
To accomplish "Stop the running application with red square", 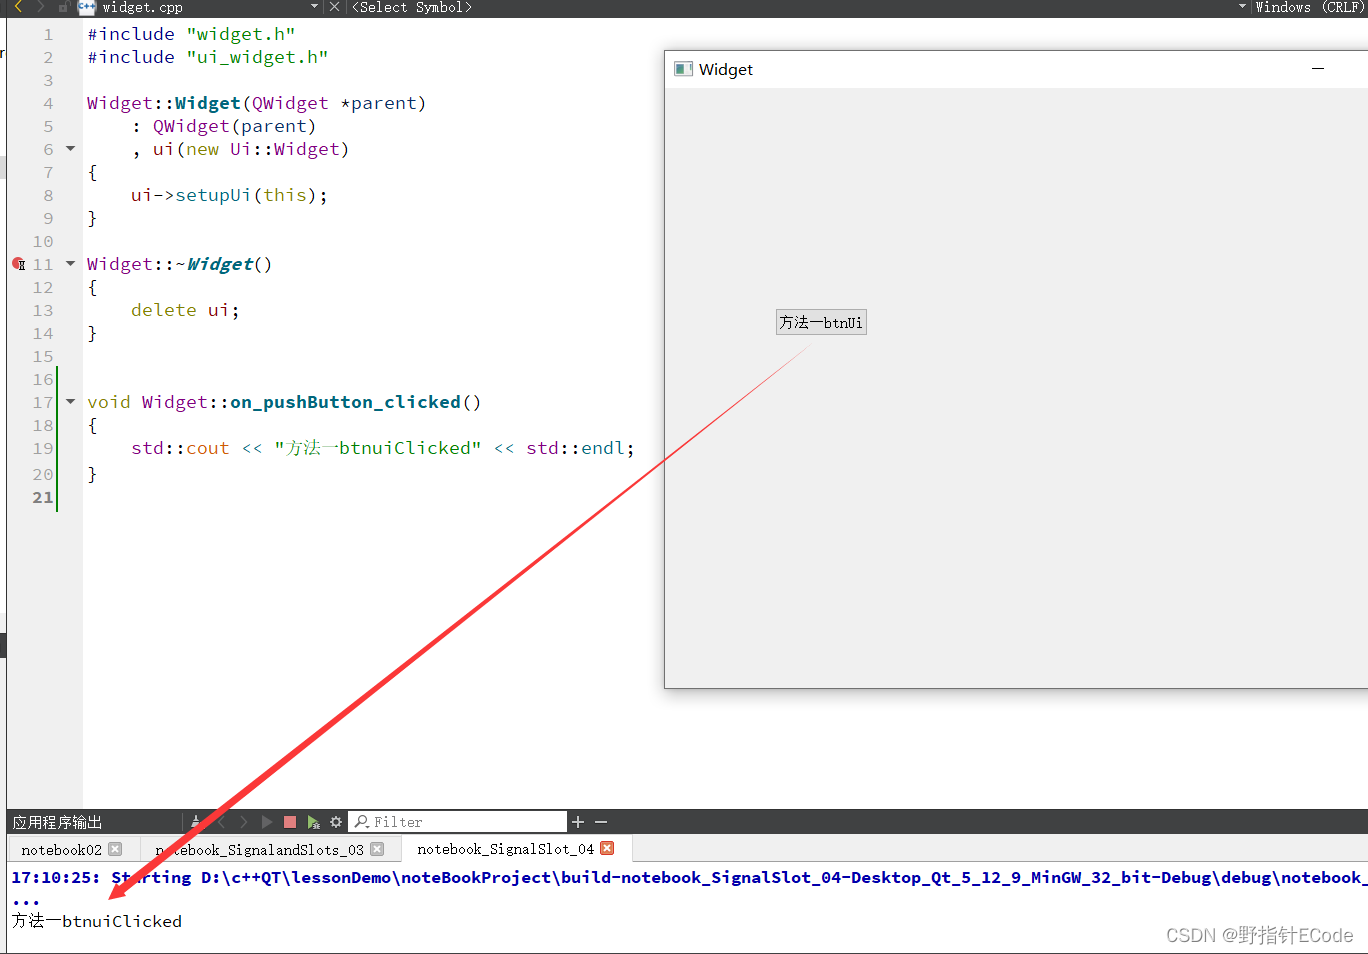I will coord(290,822).
